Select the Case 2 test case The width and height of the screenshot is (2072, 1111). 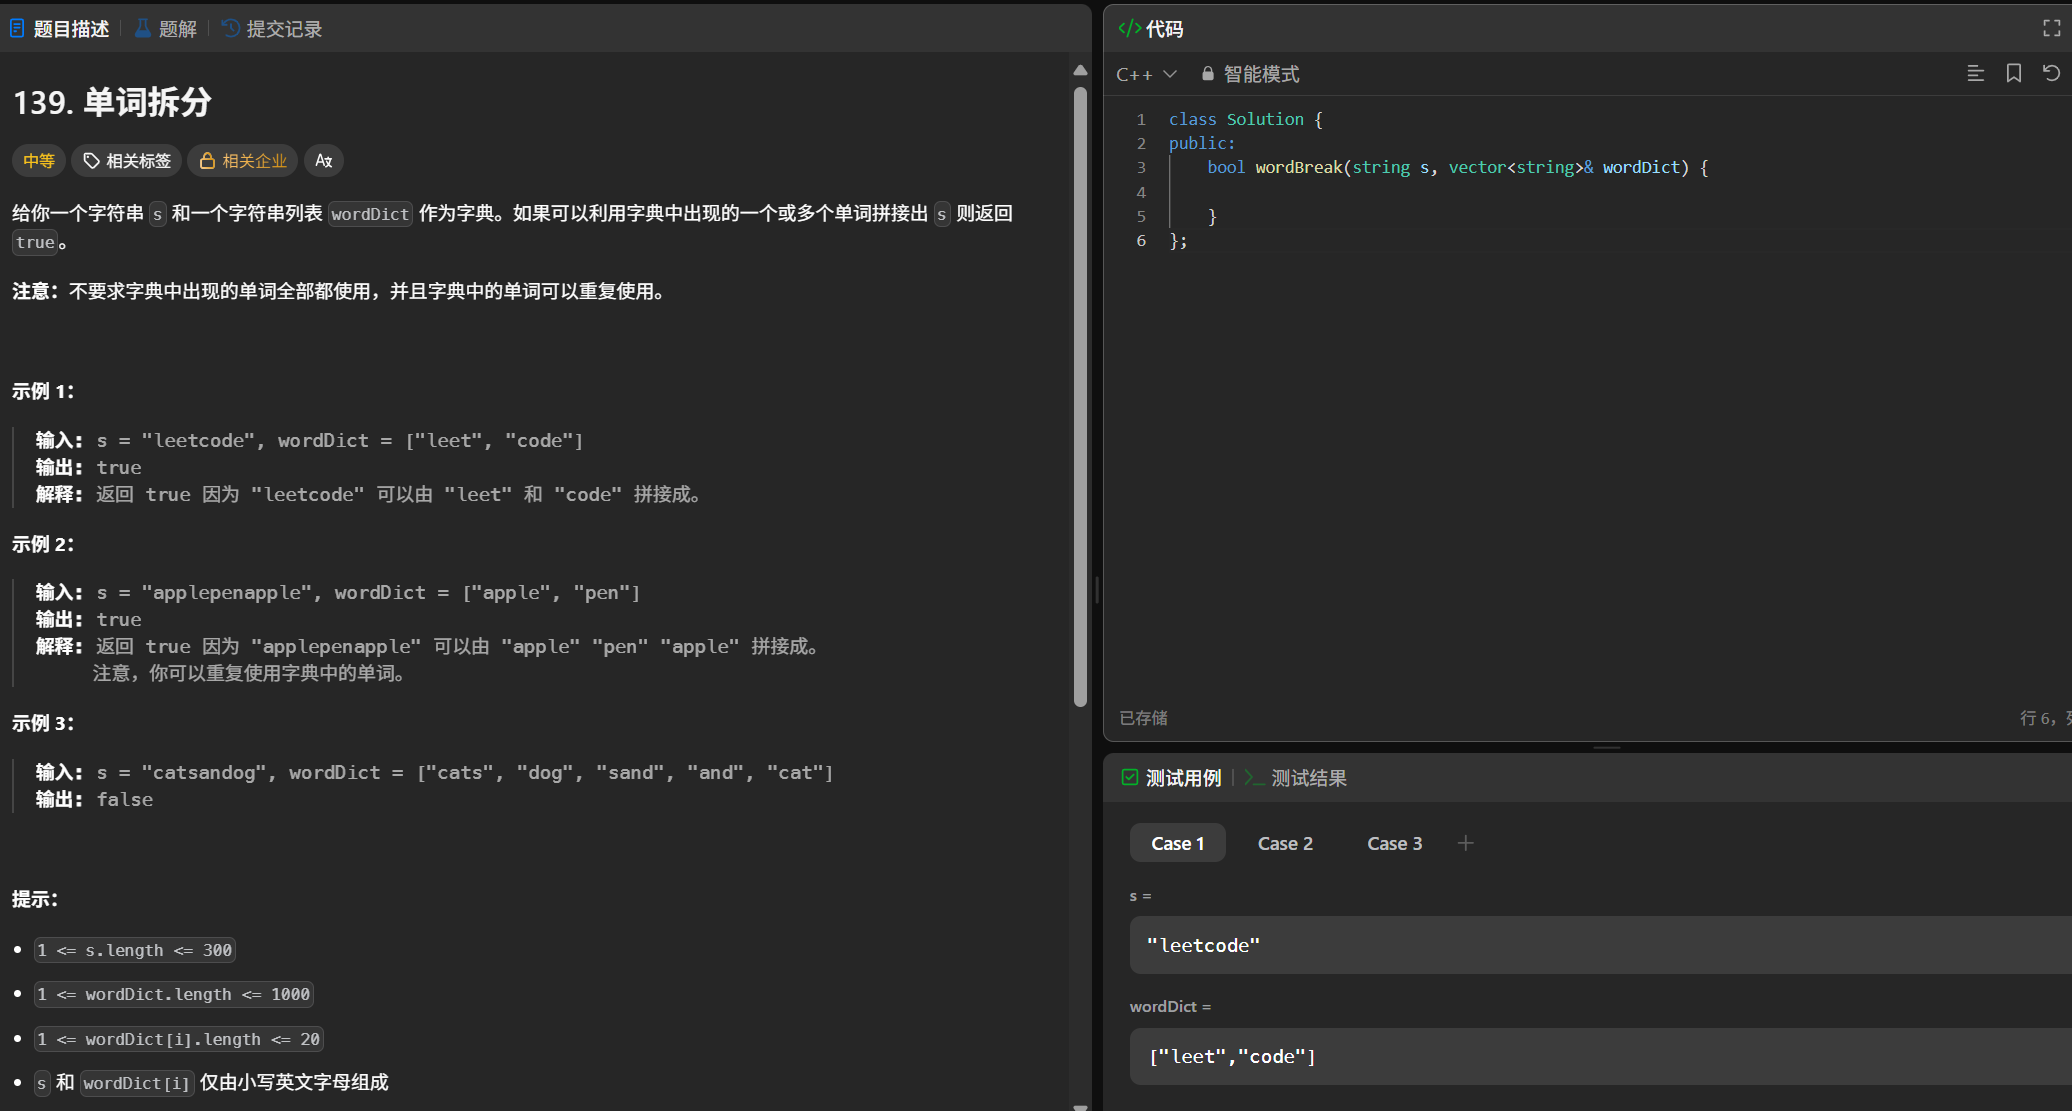(1285, 843)
